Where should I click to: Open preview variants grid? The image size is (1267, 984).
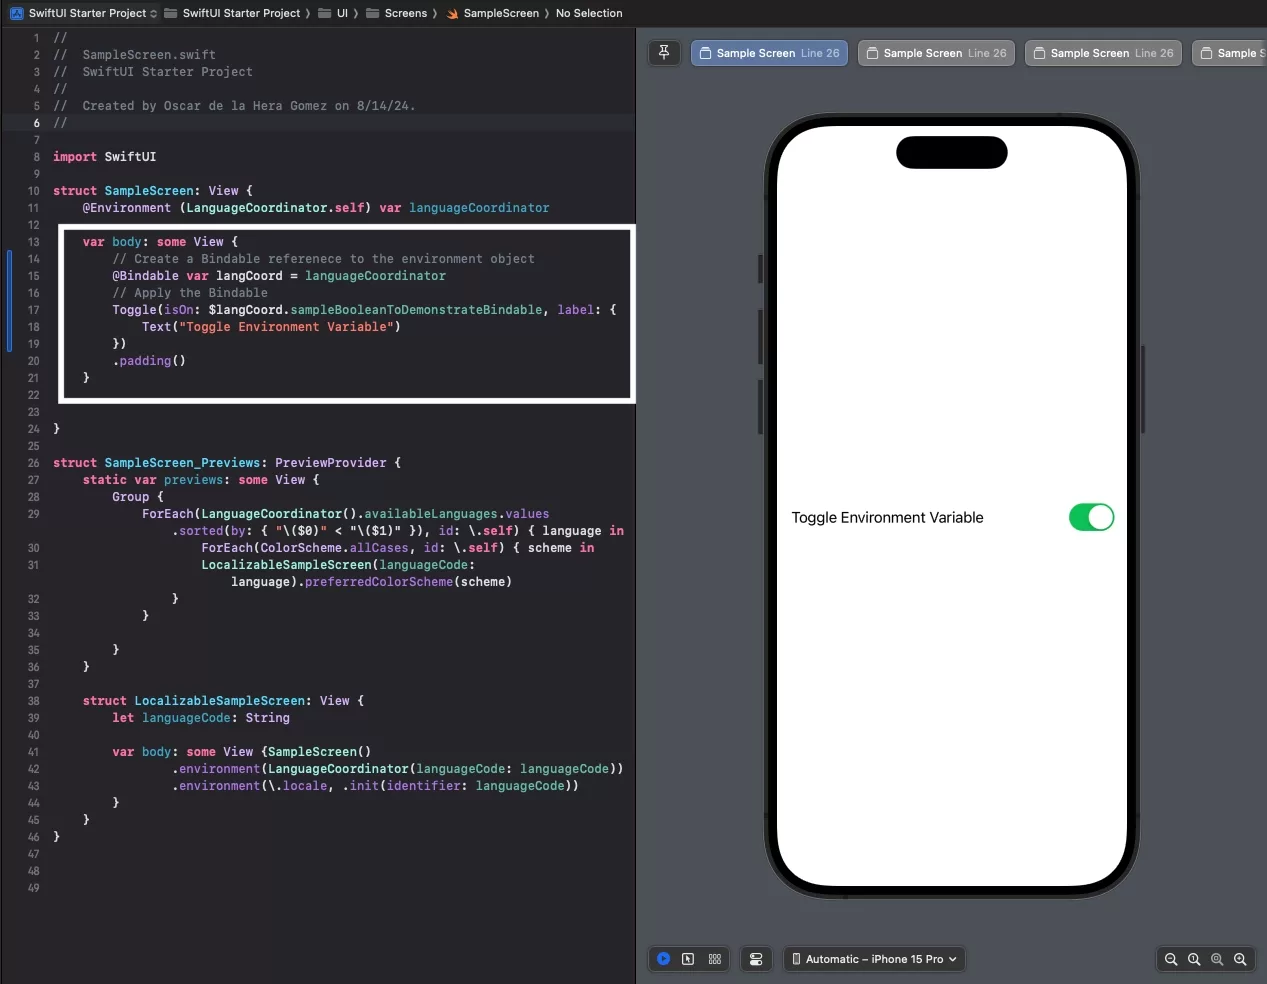[714, 959]
